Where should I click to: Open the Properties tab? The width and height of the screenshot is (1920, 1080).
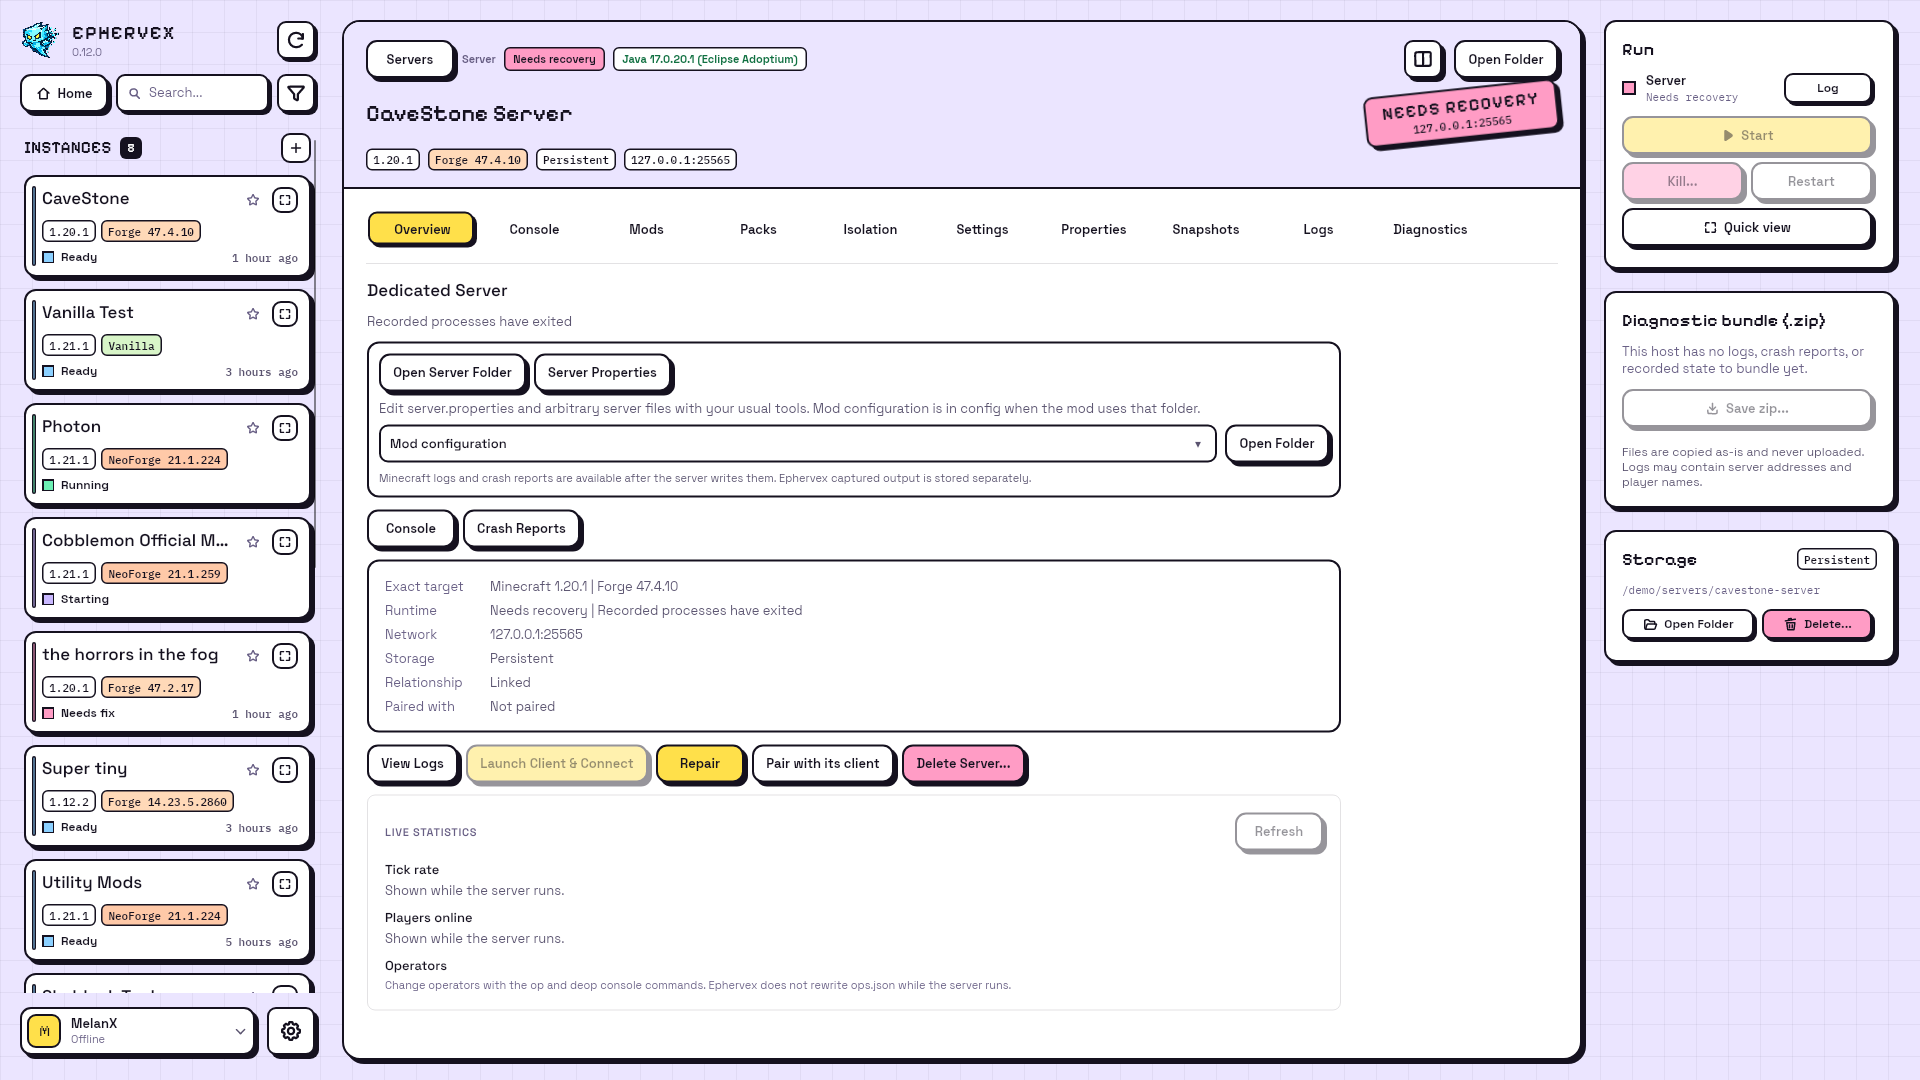coord(1094,229)
